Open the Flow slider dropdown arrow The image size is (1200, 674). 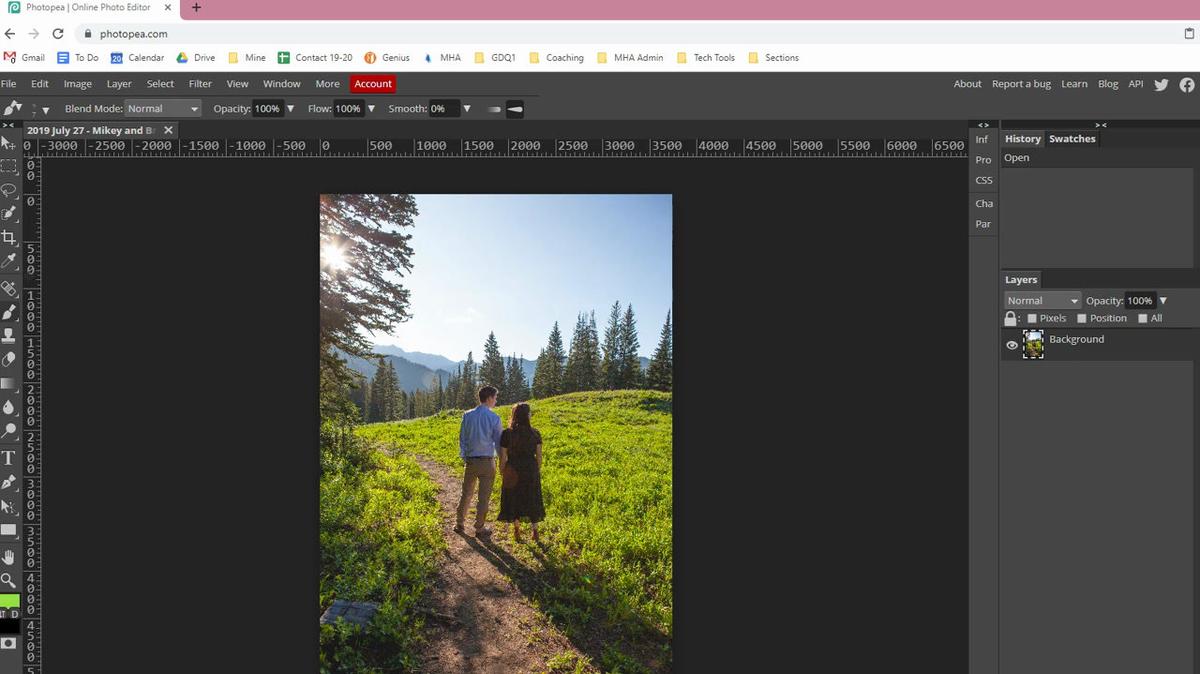371,109
